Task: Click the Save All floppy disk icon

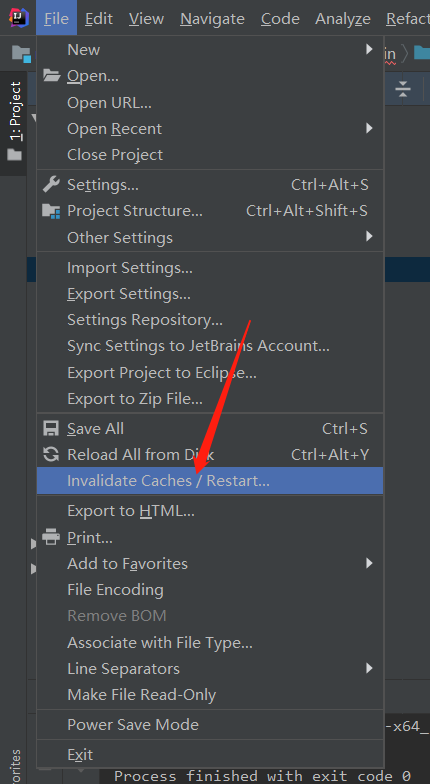Action: (x=51, y=428)
